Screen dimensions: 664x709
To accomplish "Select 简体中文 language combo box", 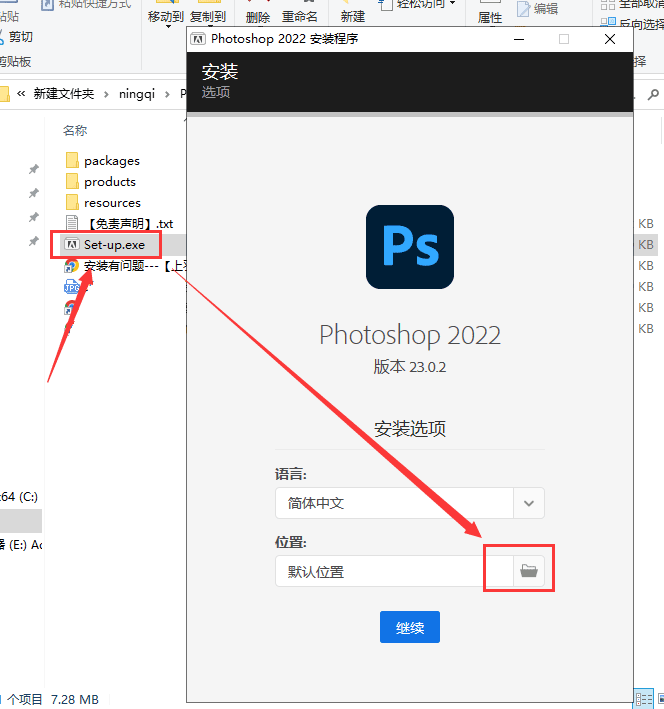I will click(x=410, y=503).
